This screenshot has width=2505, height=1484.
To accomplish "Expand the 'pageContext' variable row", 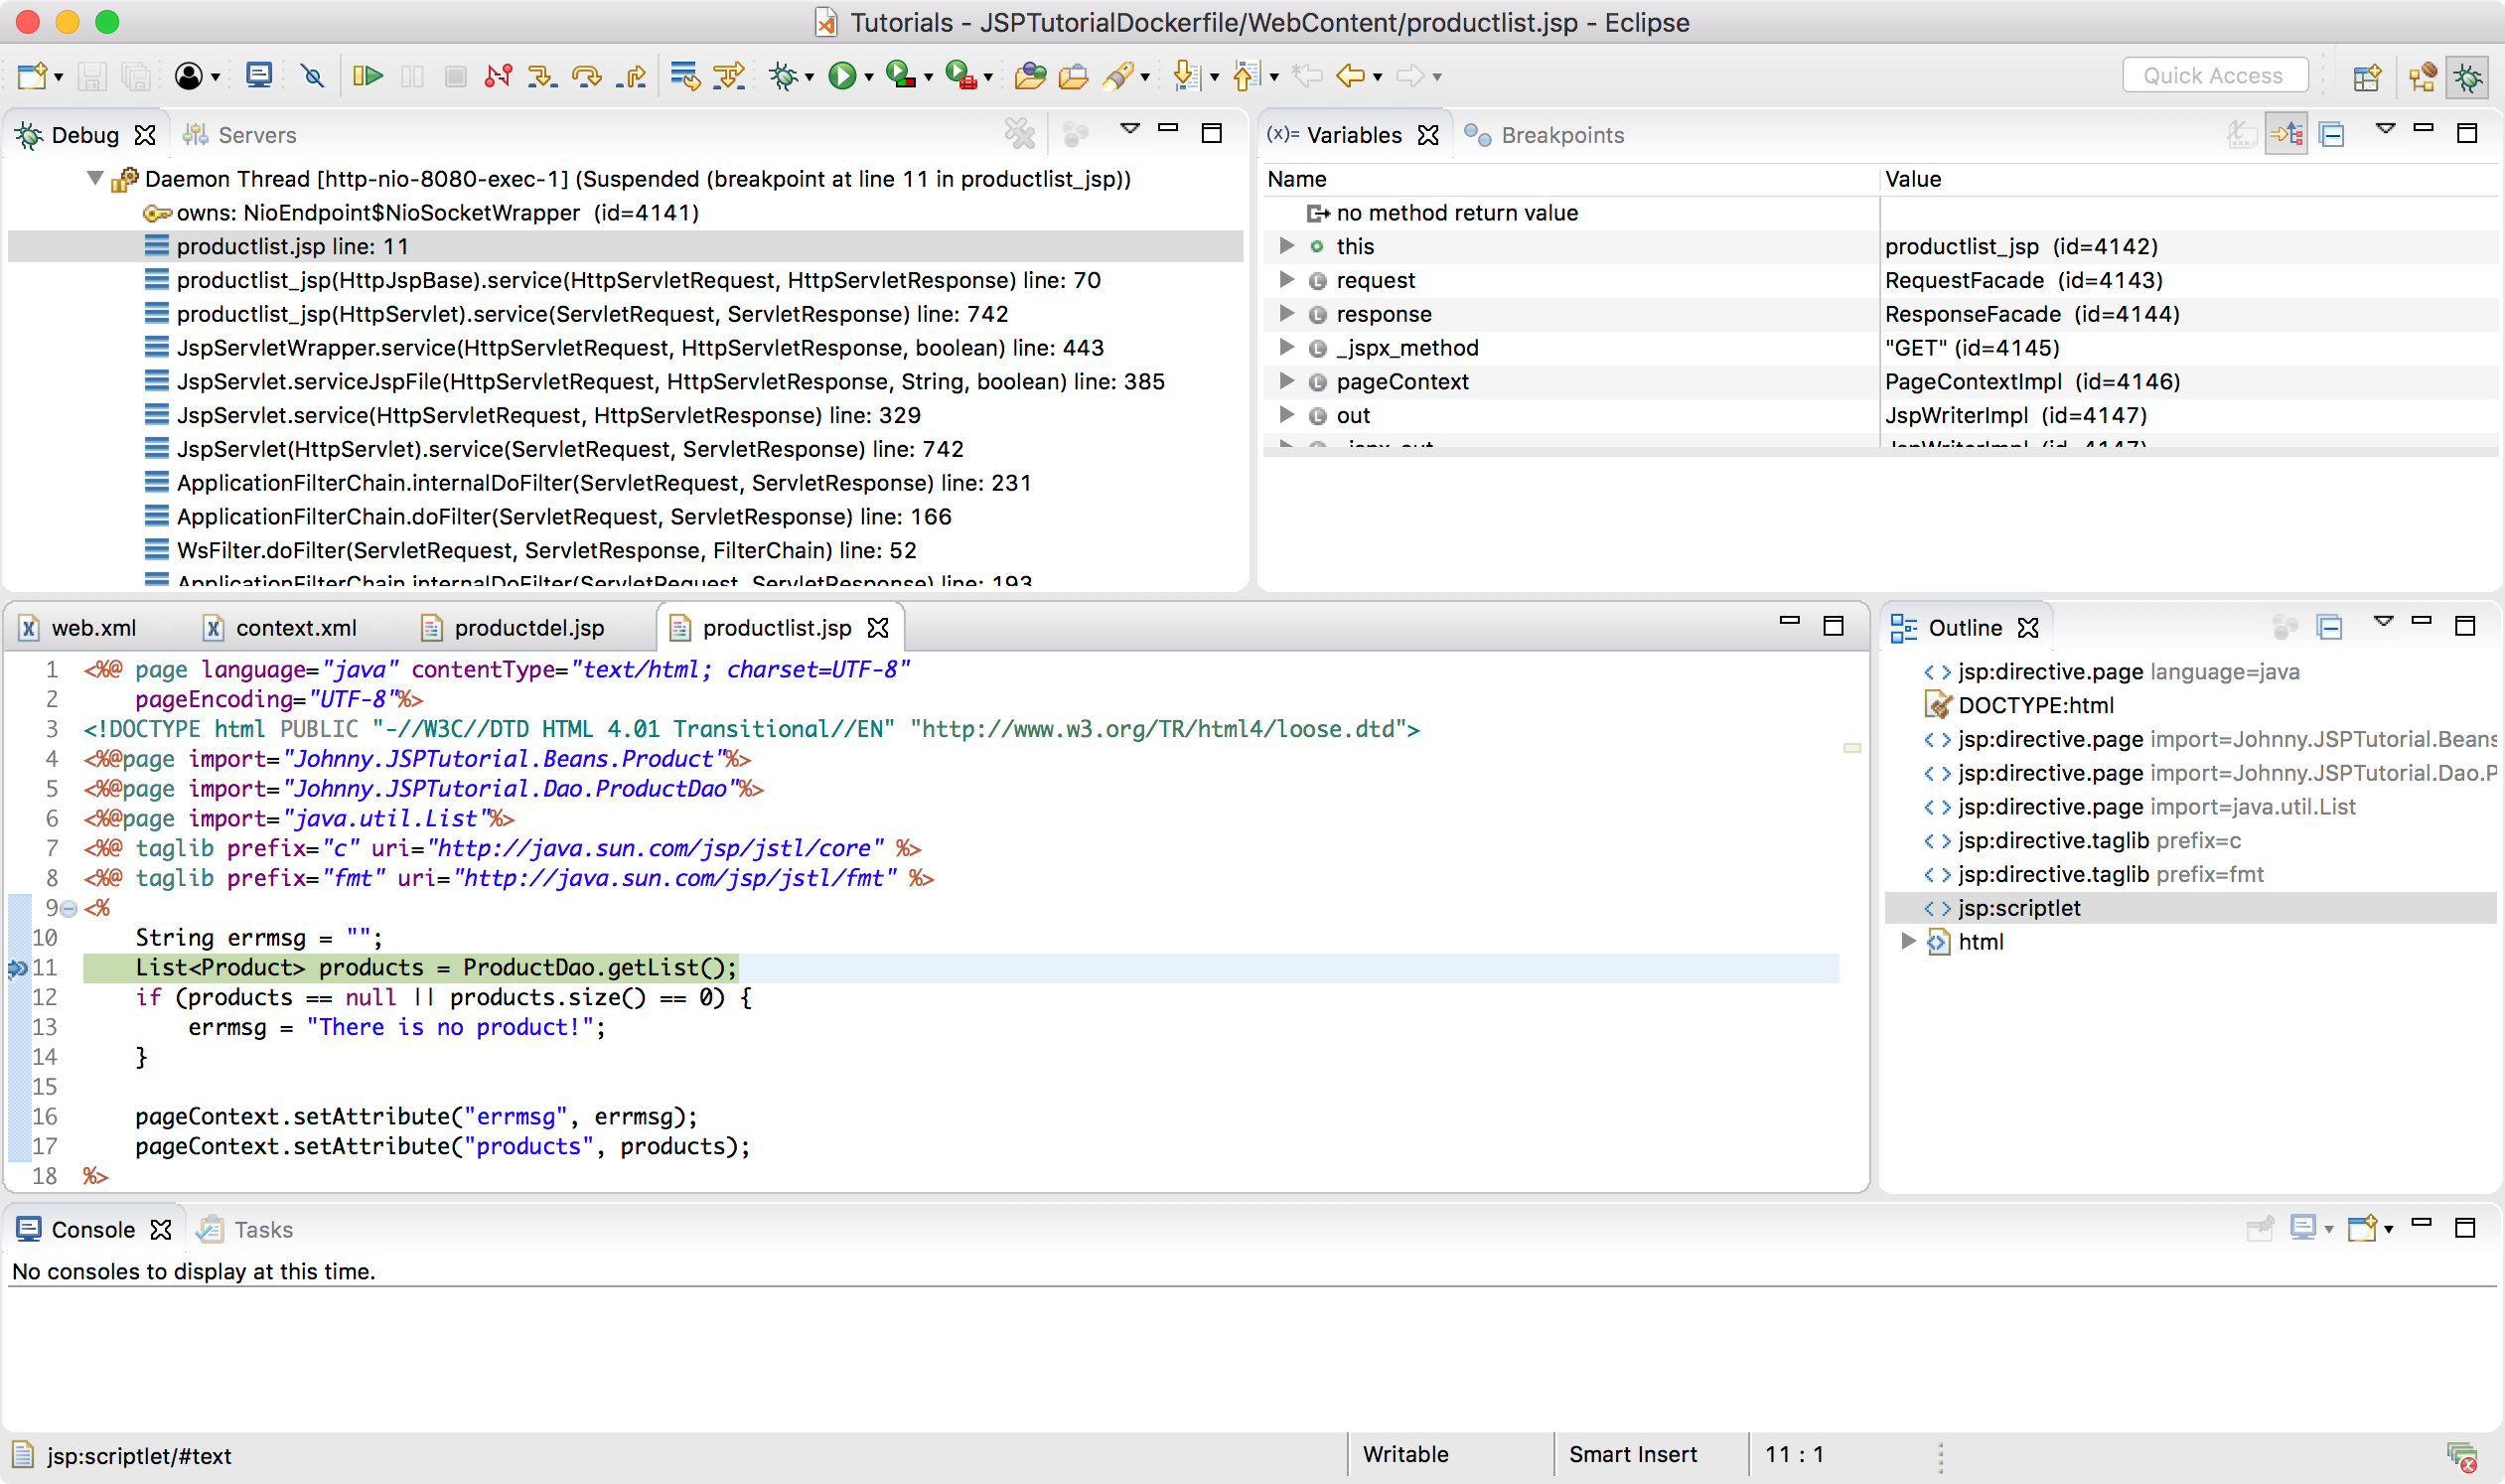I will tap(1287, 381).
